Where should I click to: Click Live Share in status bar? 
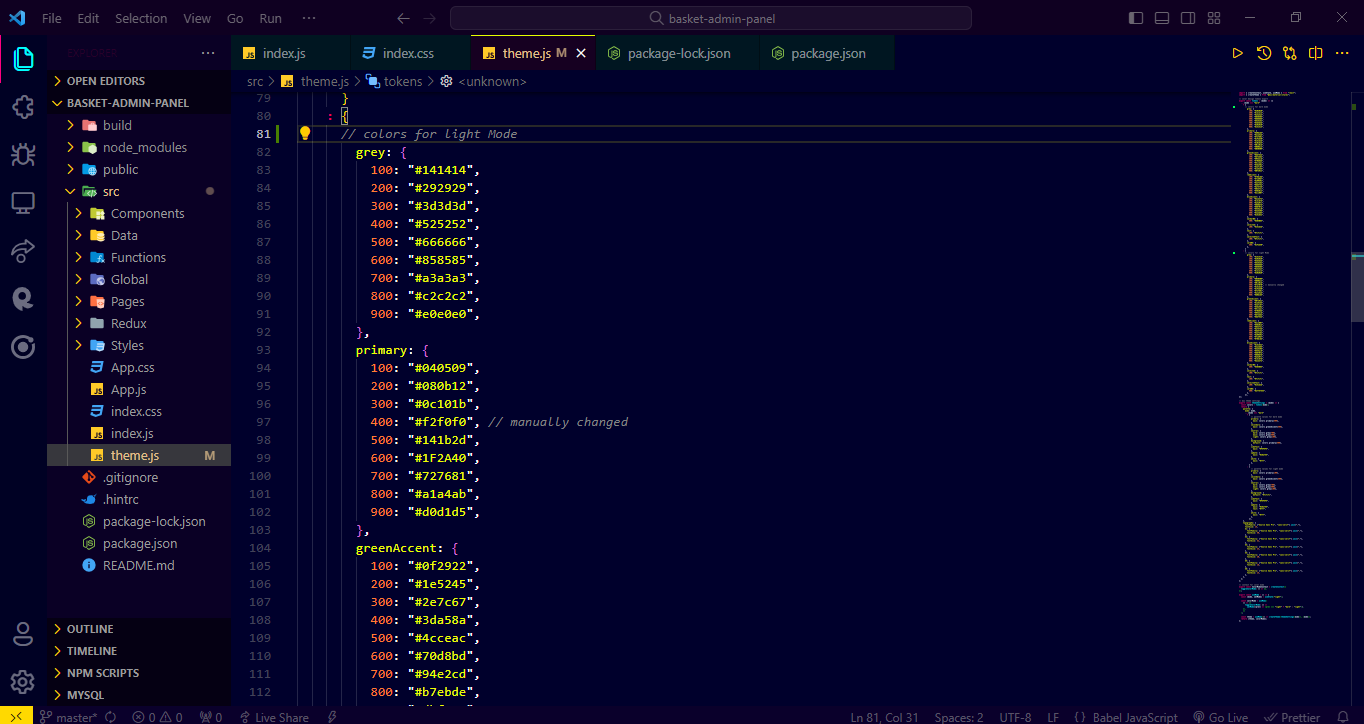[x=274, y=717]
